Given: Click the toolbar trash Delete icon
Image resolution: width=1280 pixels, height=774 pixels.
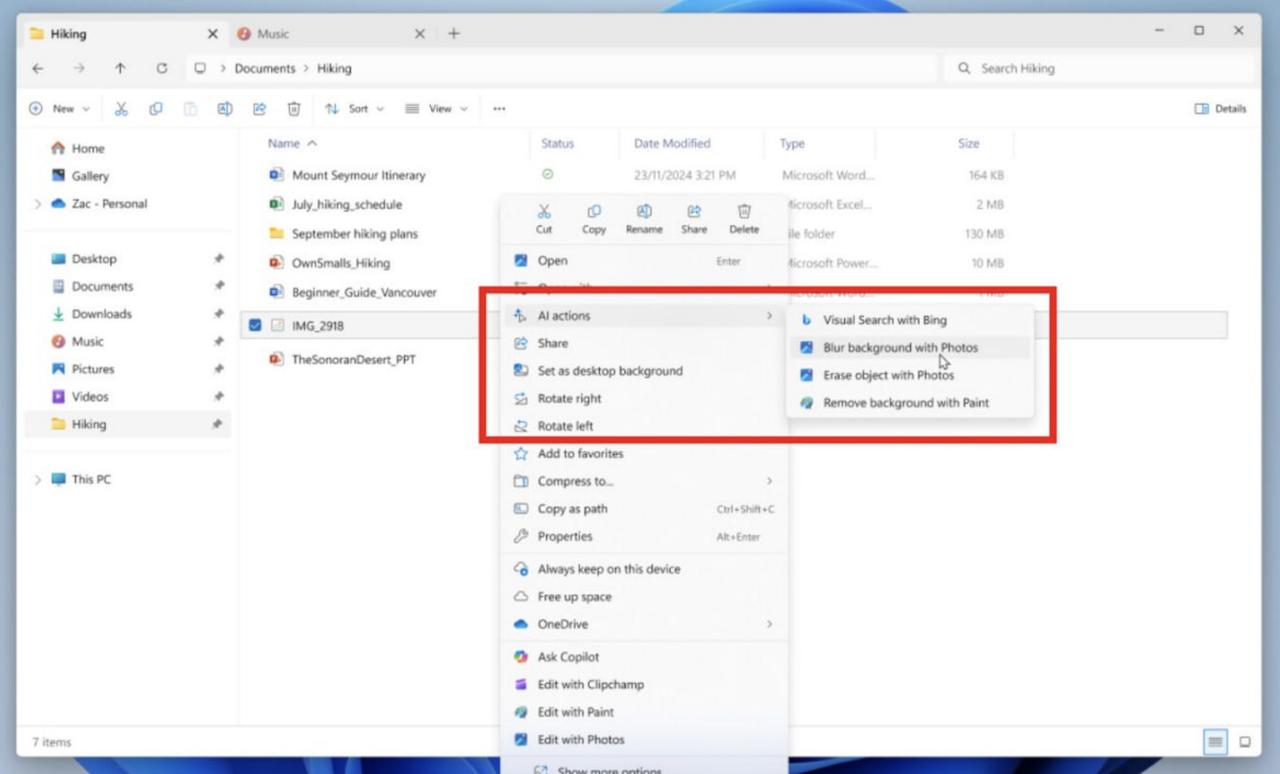Looking at the screenshot, I should click(x=294, y=109).
